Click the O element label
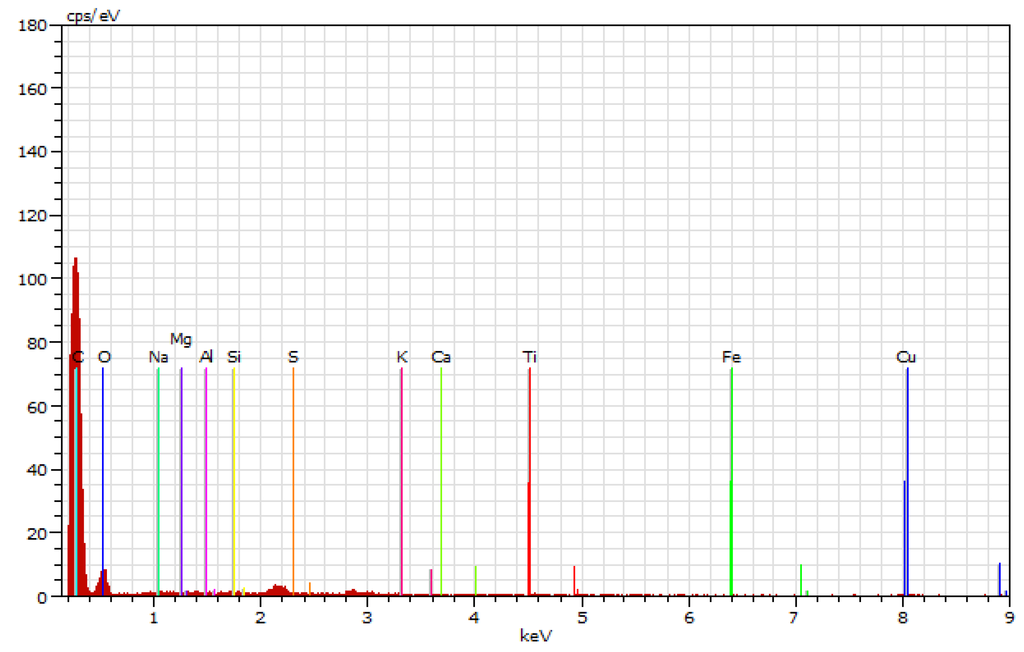The height and width of the screenshot is (652, 1024). click(x=104, y=357)
